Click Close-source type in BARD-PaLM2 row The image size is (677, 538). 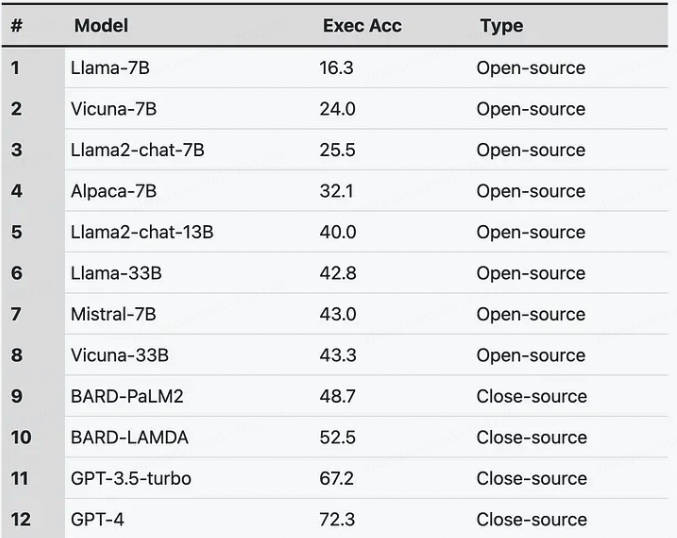point(531,396)
